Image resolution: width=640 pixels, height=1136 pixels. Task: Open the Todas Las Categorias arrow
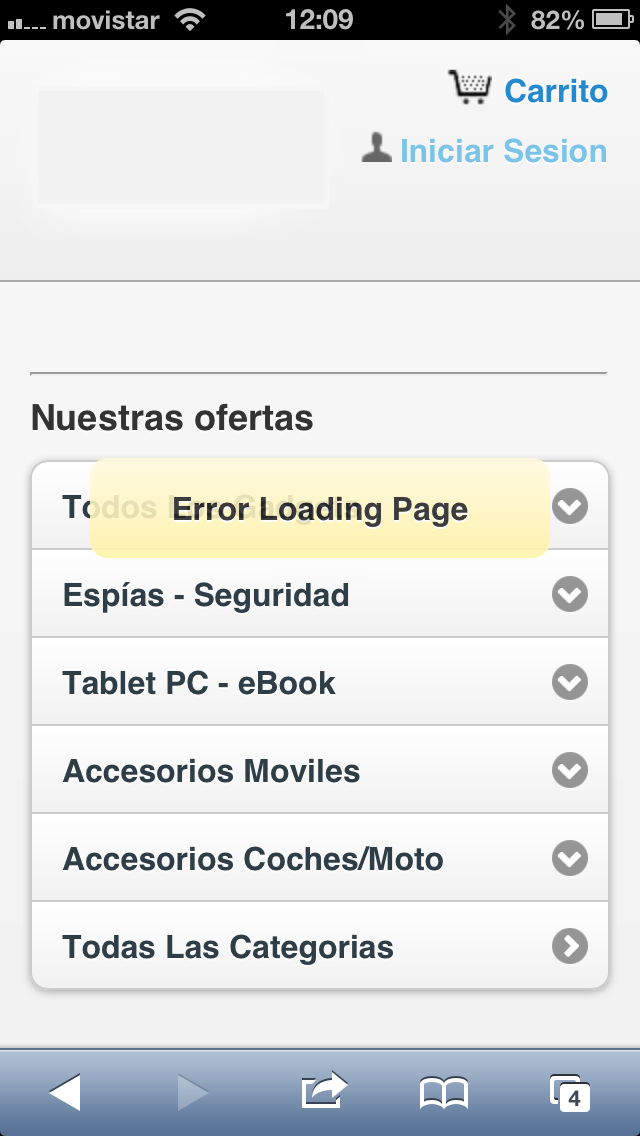tap(570, 946)
